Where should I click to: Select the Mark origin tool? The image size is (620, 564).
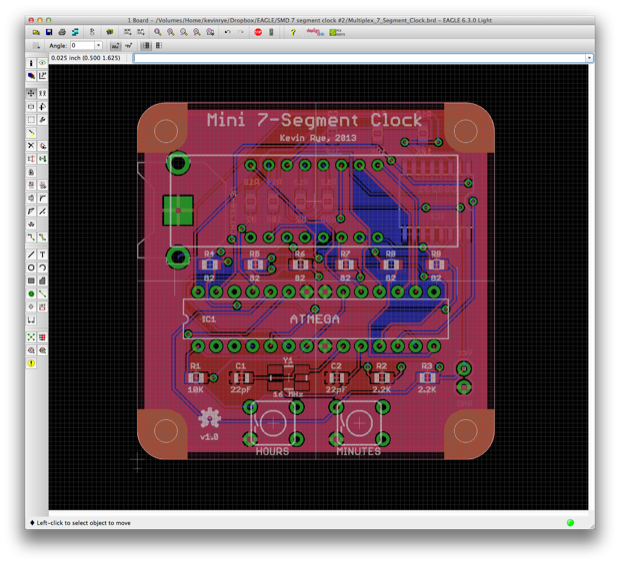(x=42, y=76)
